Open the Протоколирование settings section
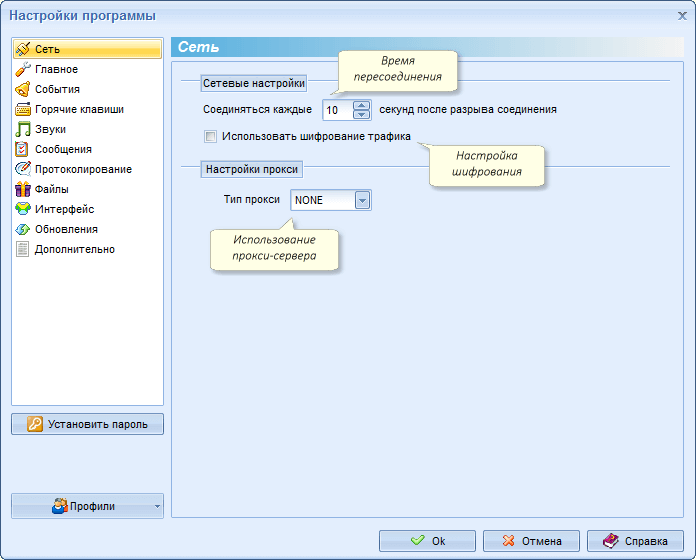The image size is (696, 560). [x=83, y=169]
